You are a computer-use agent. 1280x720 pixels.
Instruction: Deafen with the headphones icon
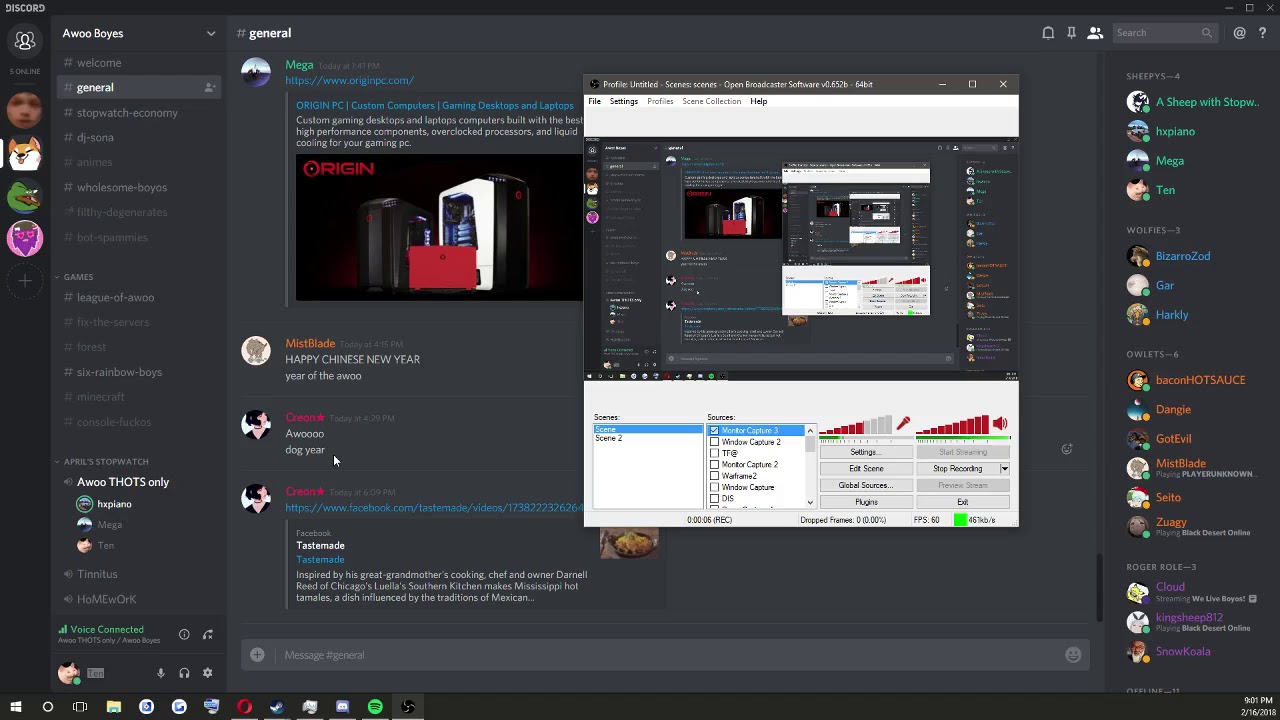click(x=184, y=673)
